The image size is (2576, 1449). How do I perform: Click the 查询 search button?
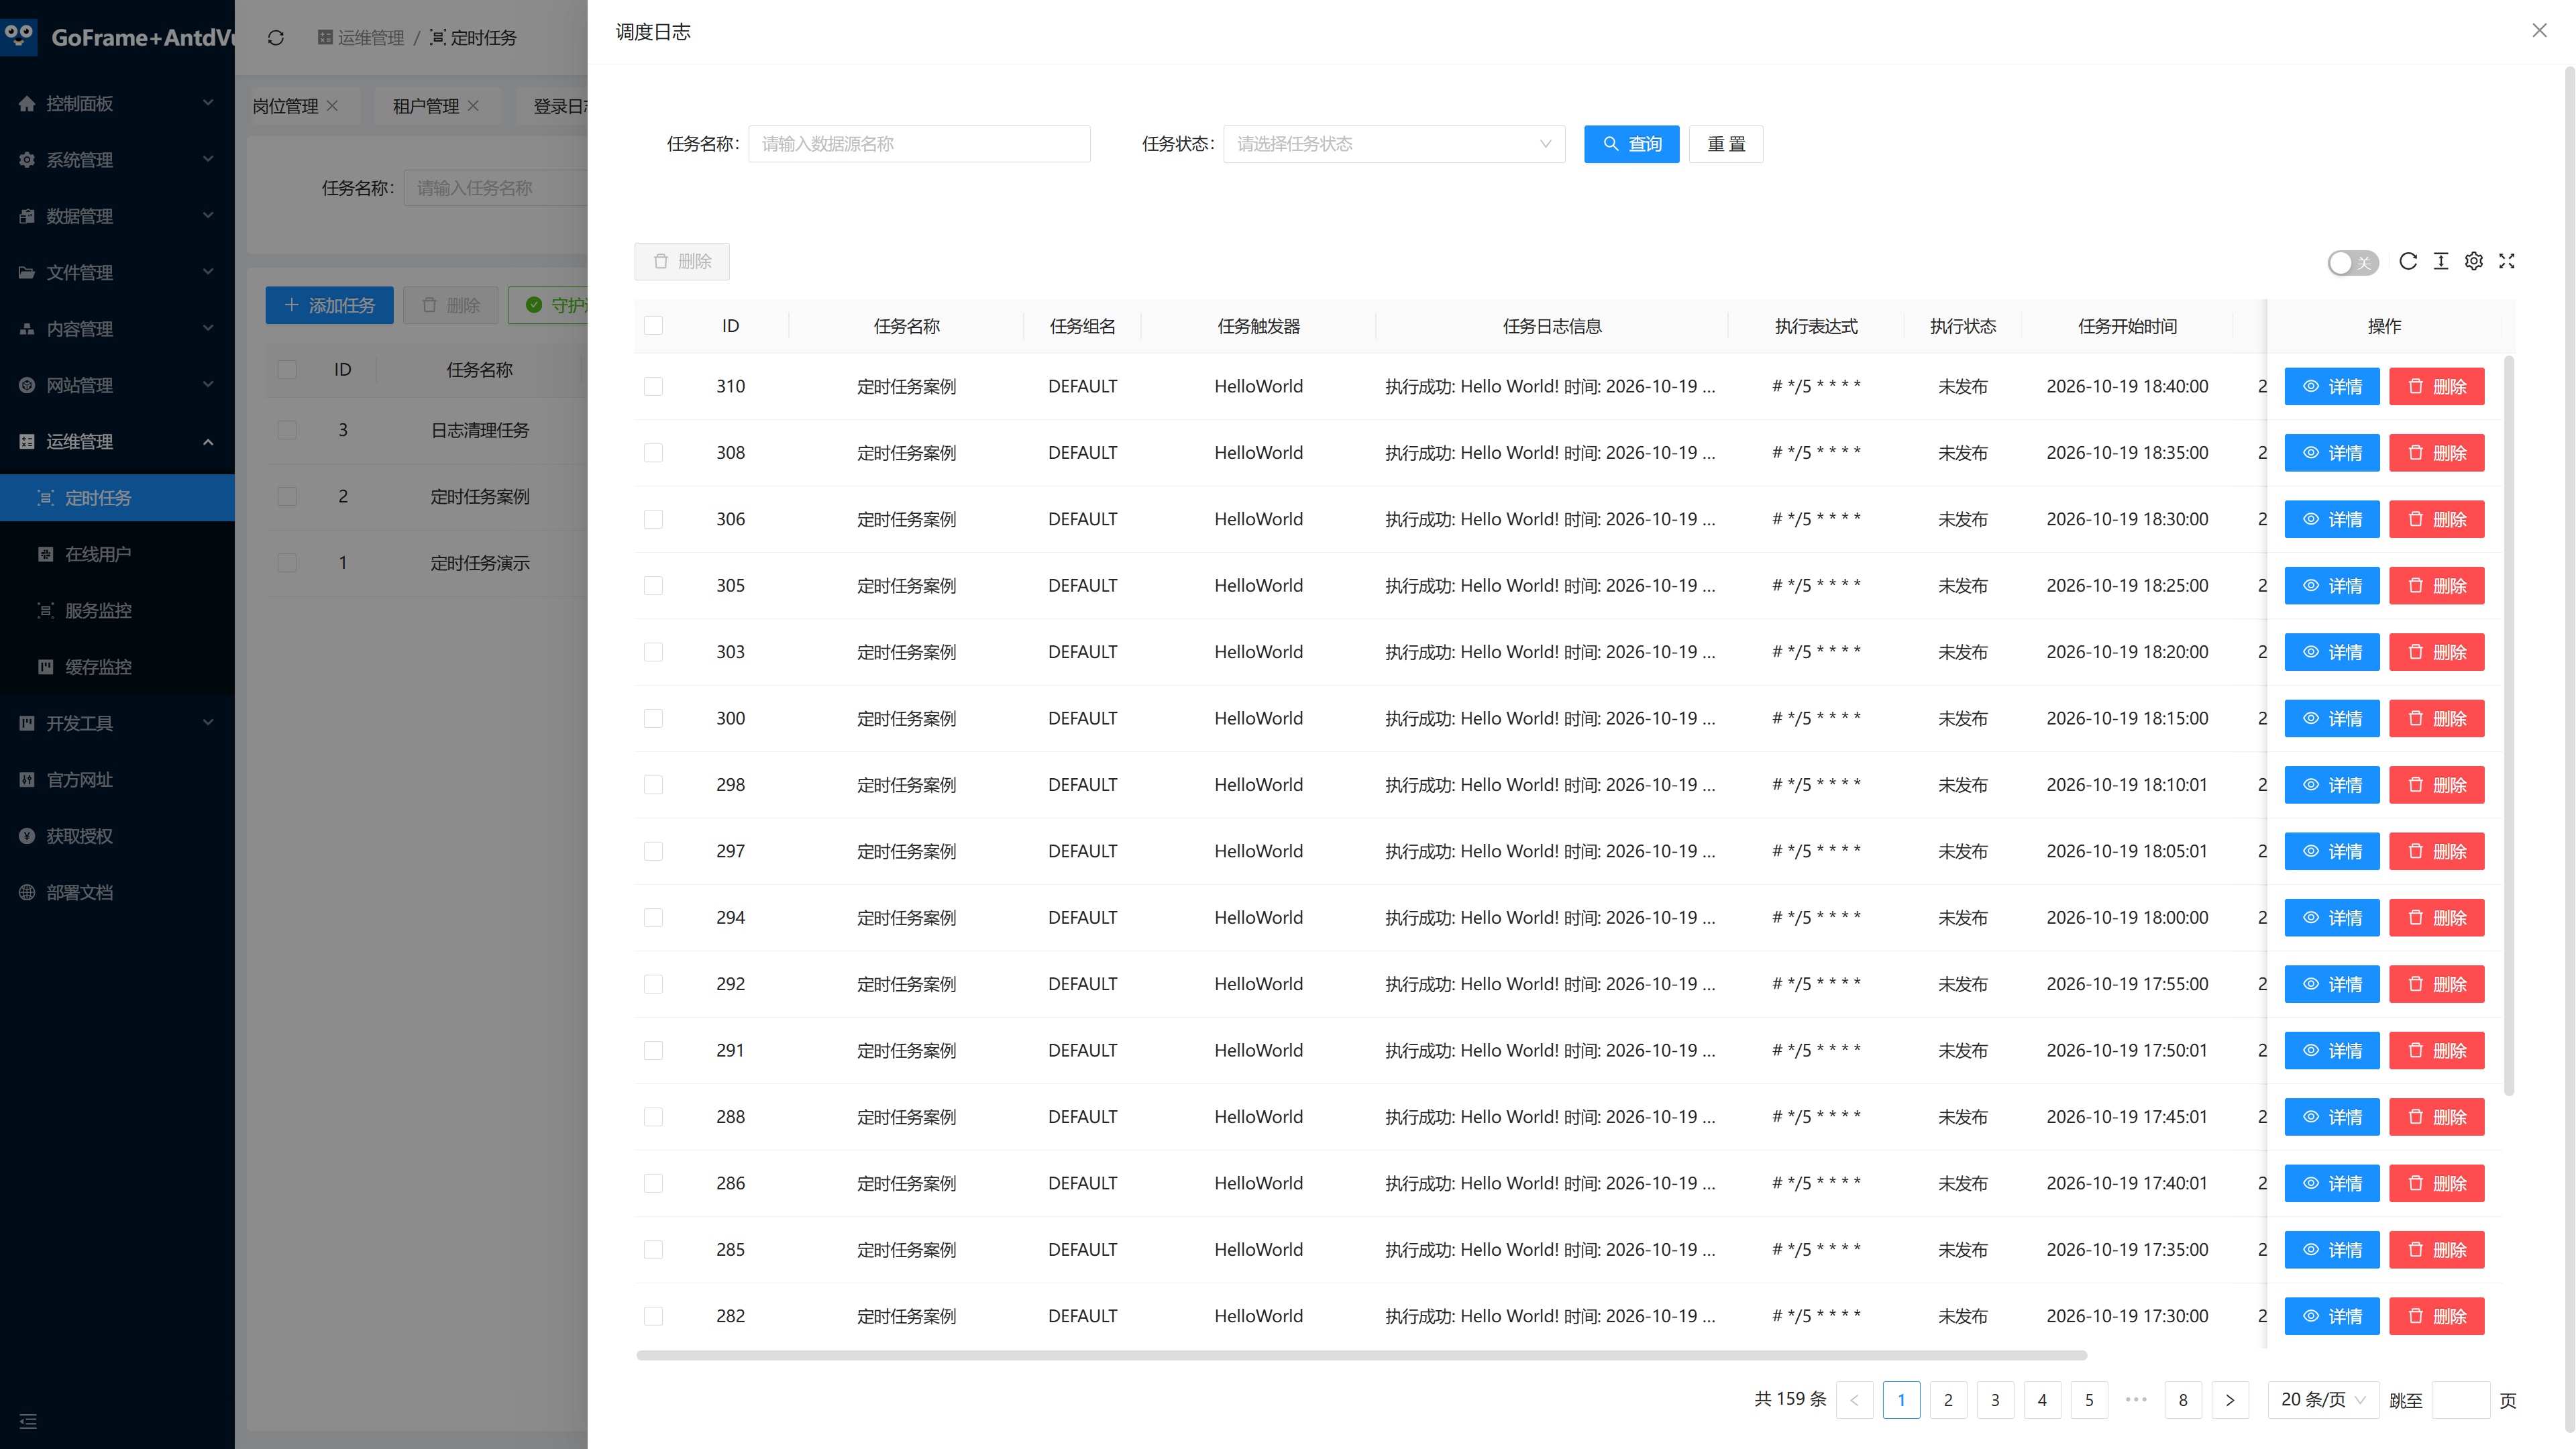[1631, 144]
